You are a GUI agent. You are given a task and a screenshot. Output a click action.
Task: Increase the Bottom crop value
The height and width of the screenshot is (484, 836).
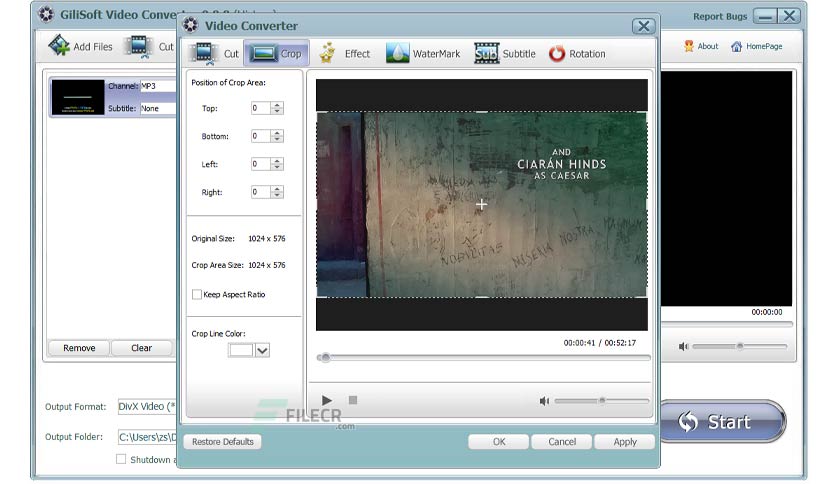click(277, 133)
